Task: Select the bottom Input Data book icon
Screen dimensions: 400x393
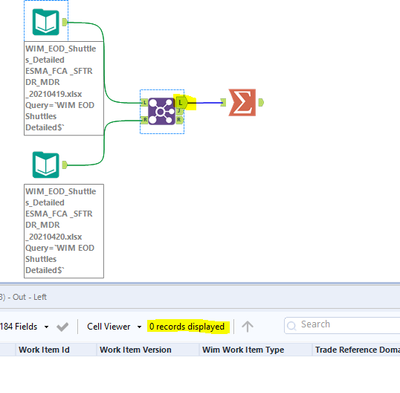Action: (46, 165)
